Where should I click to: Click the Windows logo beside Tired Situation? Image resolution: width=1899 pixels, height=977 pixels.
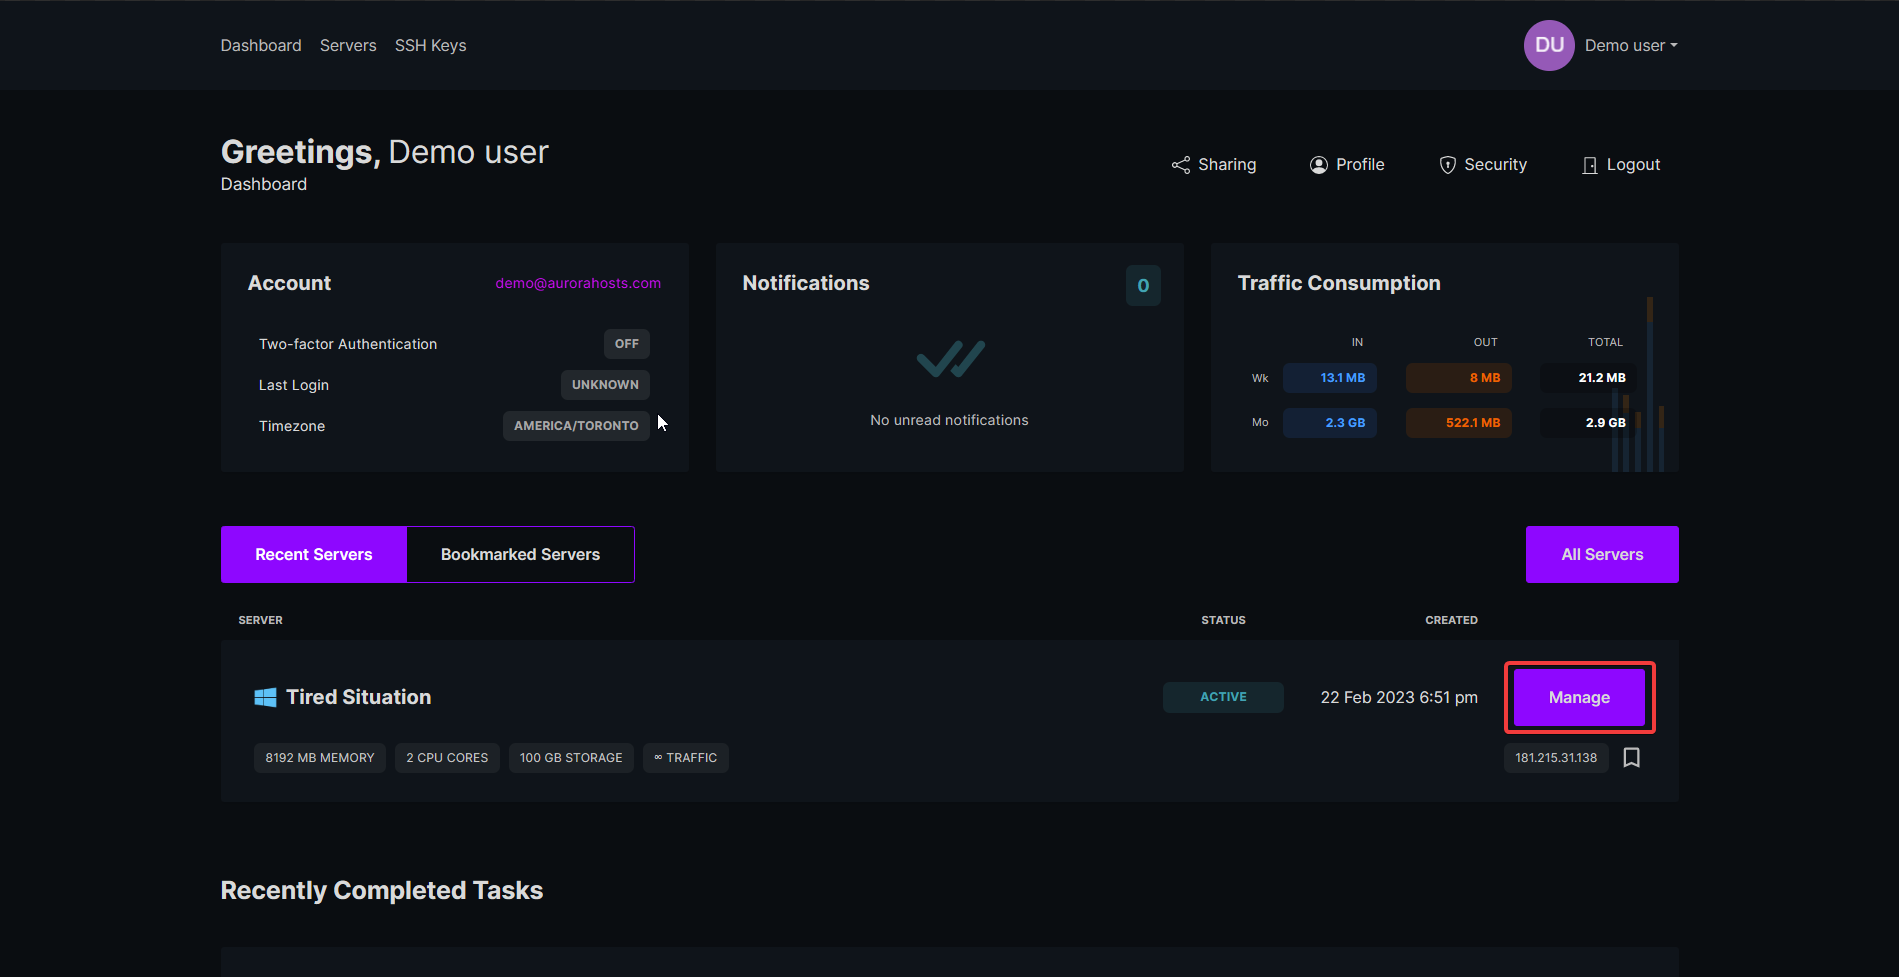[265, 697]
